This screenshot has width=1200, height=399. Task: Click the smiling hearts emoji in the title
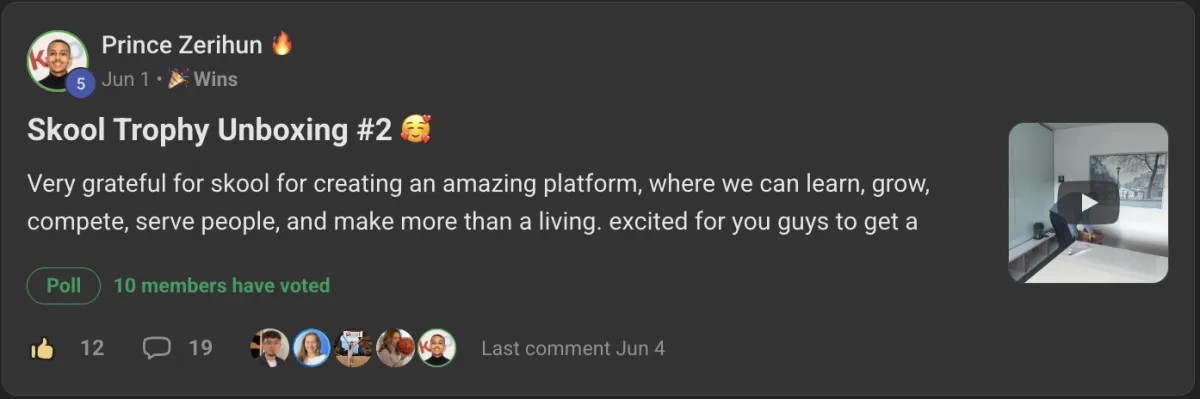(415, 131)
